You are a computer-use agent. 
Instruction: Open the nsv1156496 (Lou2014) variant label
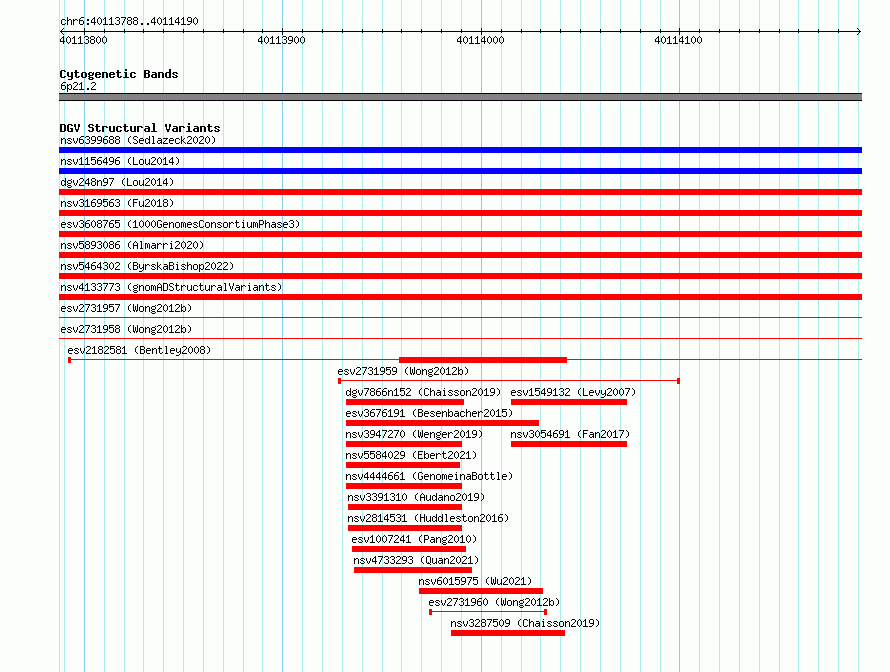click(120, 161)
